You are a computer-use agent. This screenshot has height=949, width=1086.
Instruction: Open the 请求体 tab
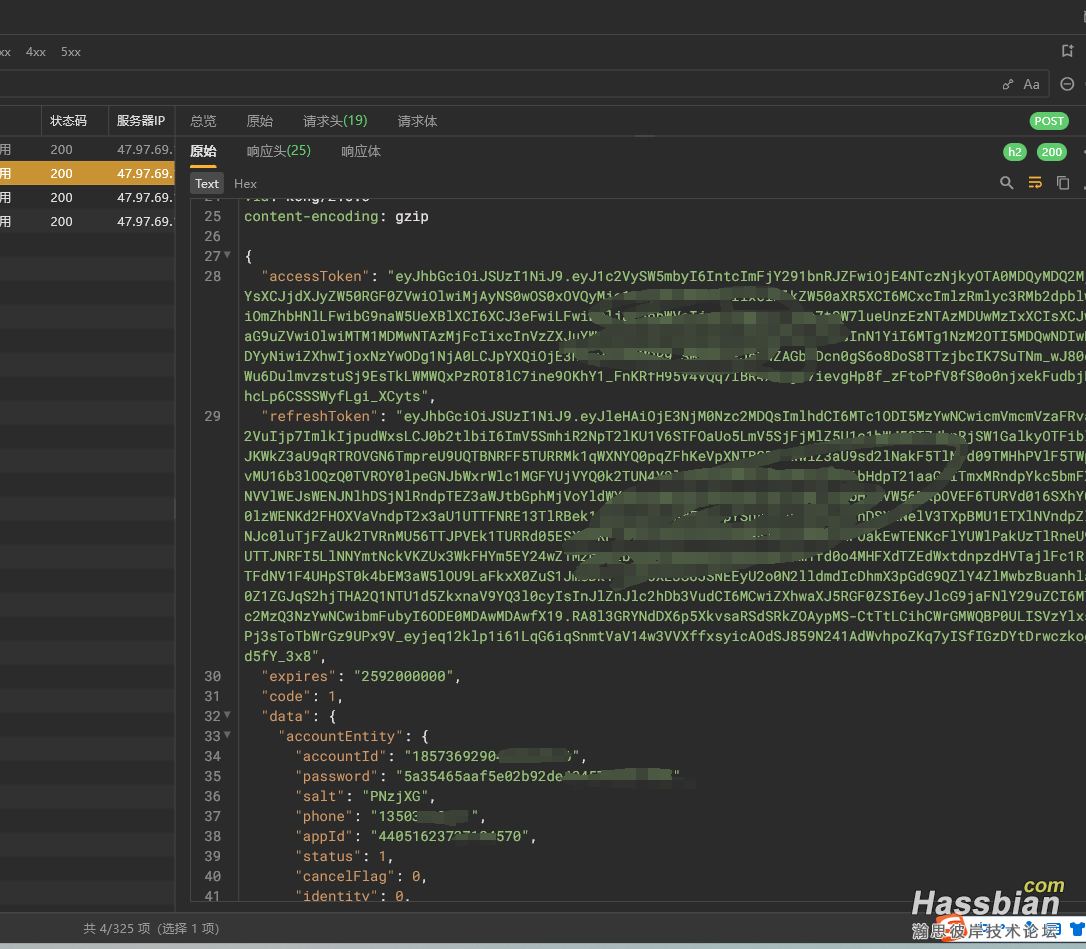[x=417, y=121]
